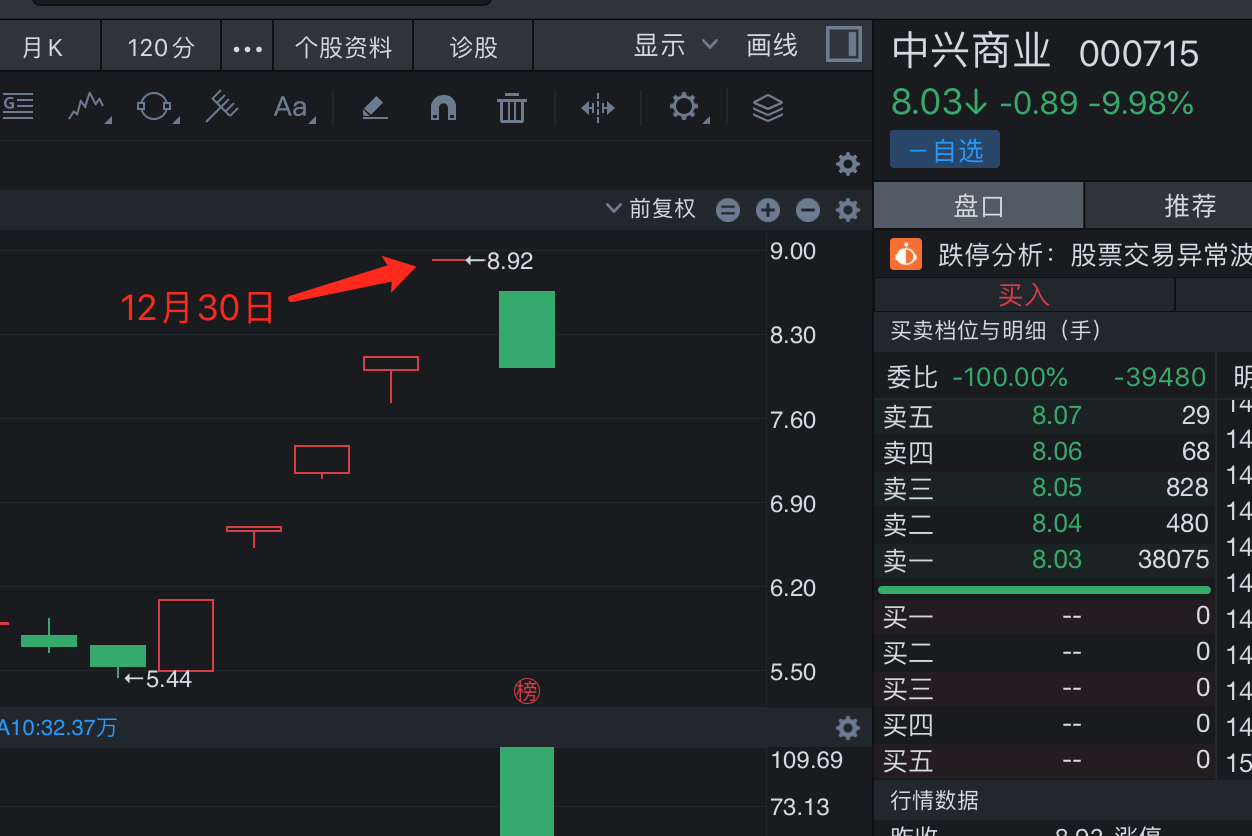The height and width of the screenshot is (836, 1252).
Task: Open gear settings beside 前复权 zoom buttons
Action: (848, 210)
